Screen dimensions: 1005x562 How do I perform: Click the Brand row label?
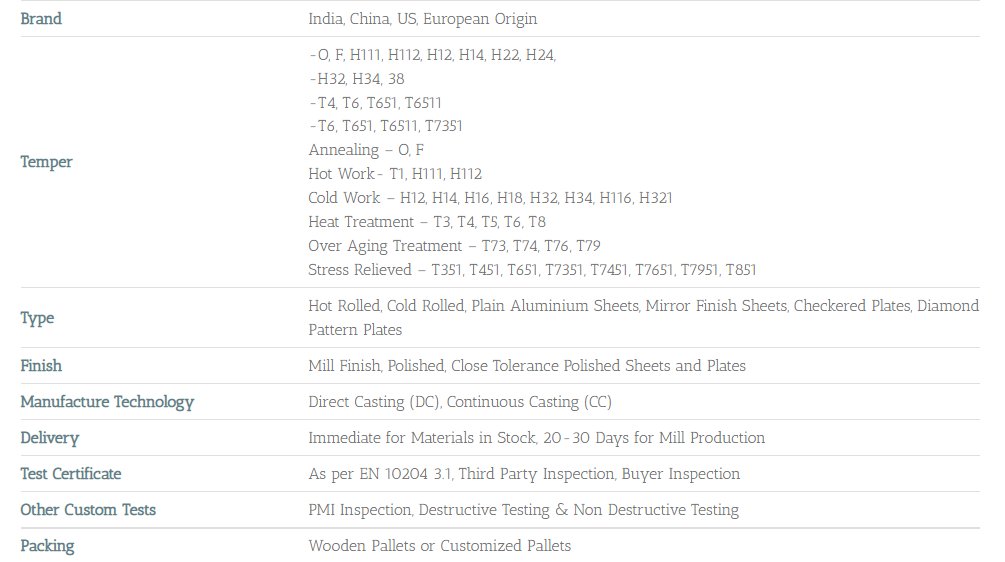click(x=41, y=19)
